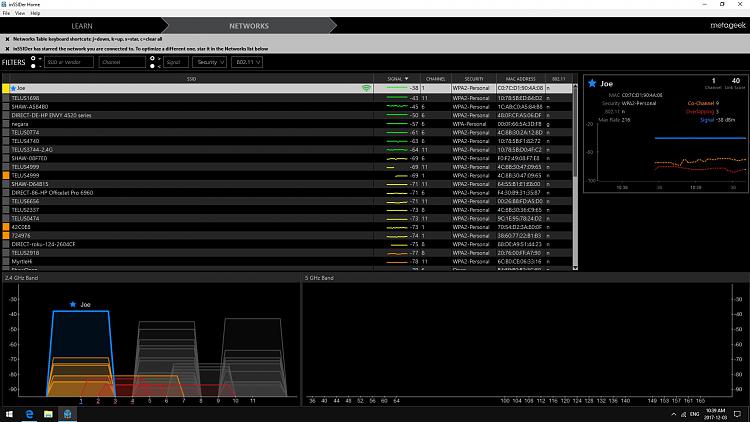750x422 pixels.
Task: Launch Microsoft Edge from the taskbar
Action: click(x=29, y=414)
